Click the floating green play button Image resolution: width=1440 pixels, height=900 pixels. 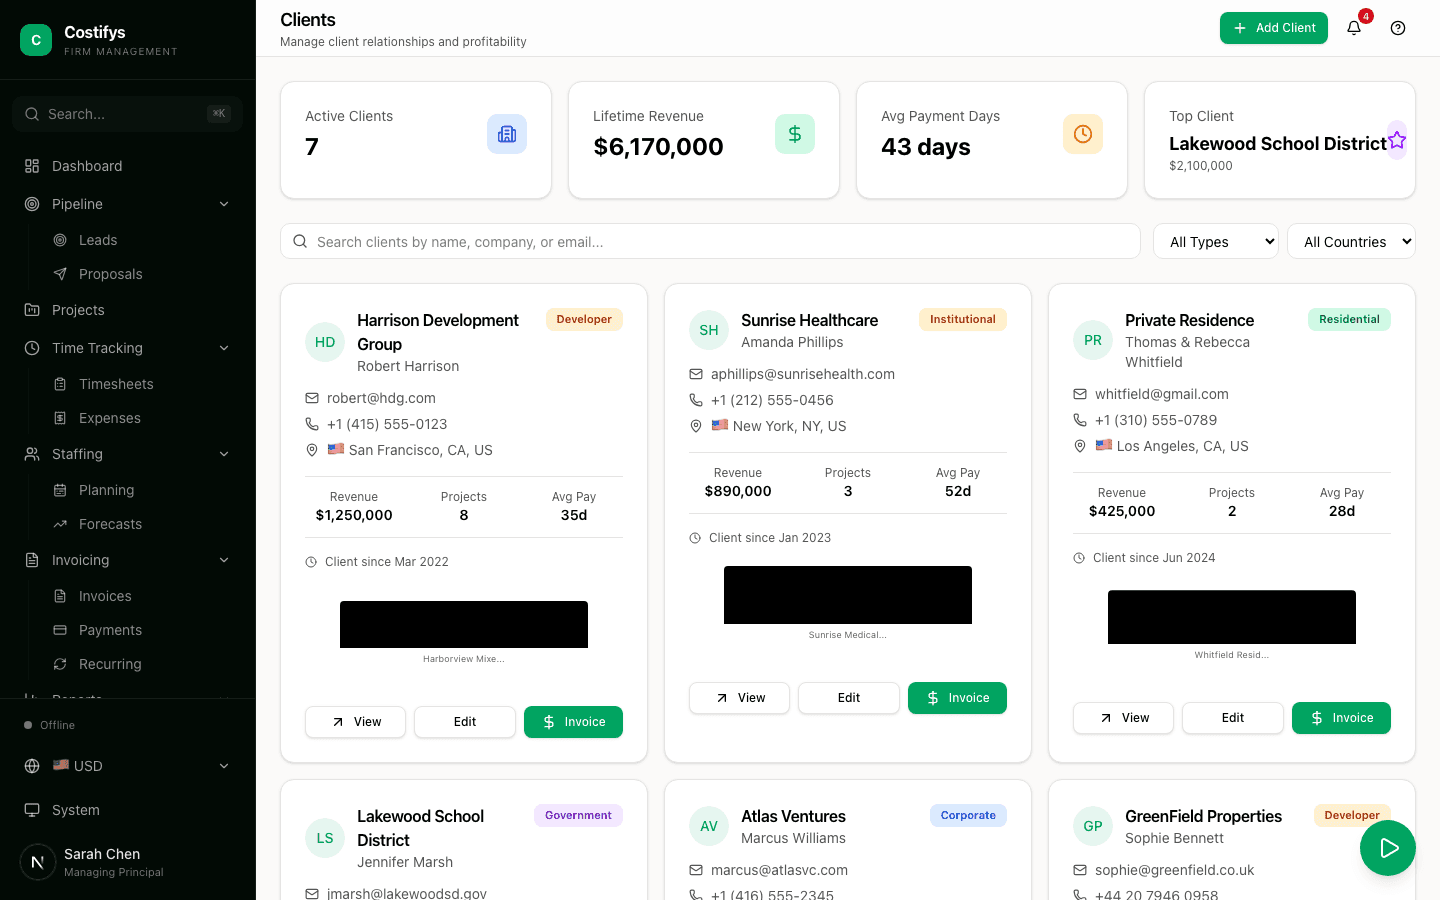click(x=1388, y=847)
